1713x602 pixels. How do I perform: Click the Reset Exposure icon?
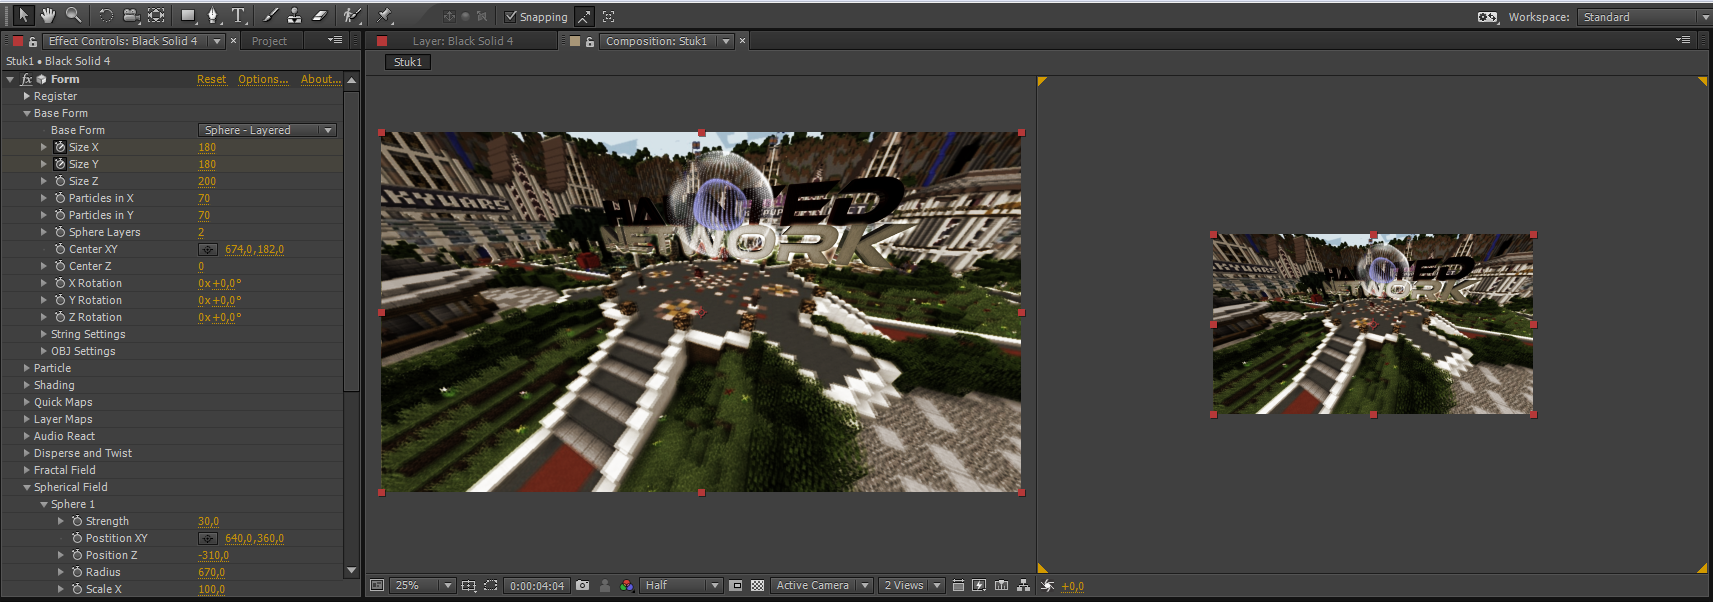click(x=1047, y=586)
